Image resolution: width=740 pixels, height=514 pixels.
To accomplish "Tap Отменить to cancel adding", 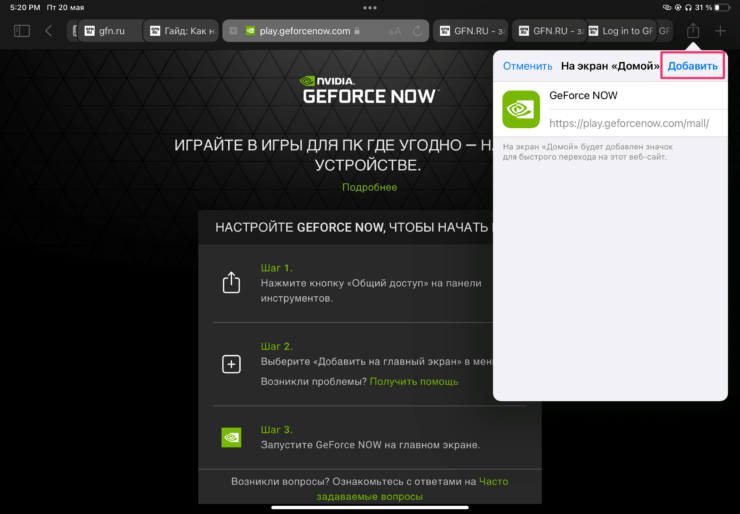I will point(527,66).
